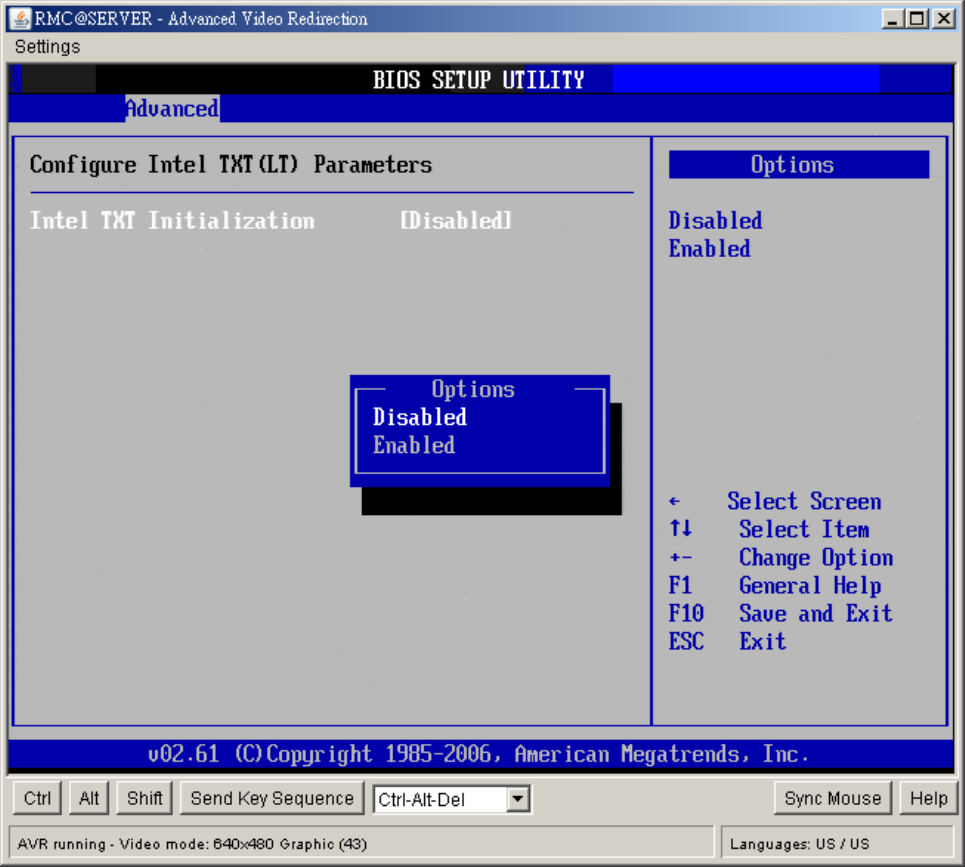Image resolution: width=965 pixels, height=867 pixels.
Task: Click Disabled in the right Options panel
Action: click(x=715, y=220)
